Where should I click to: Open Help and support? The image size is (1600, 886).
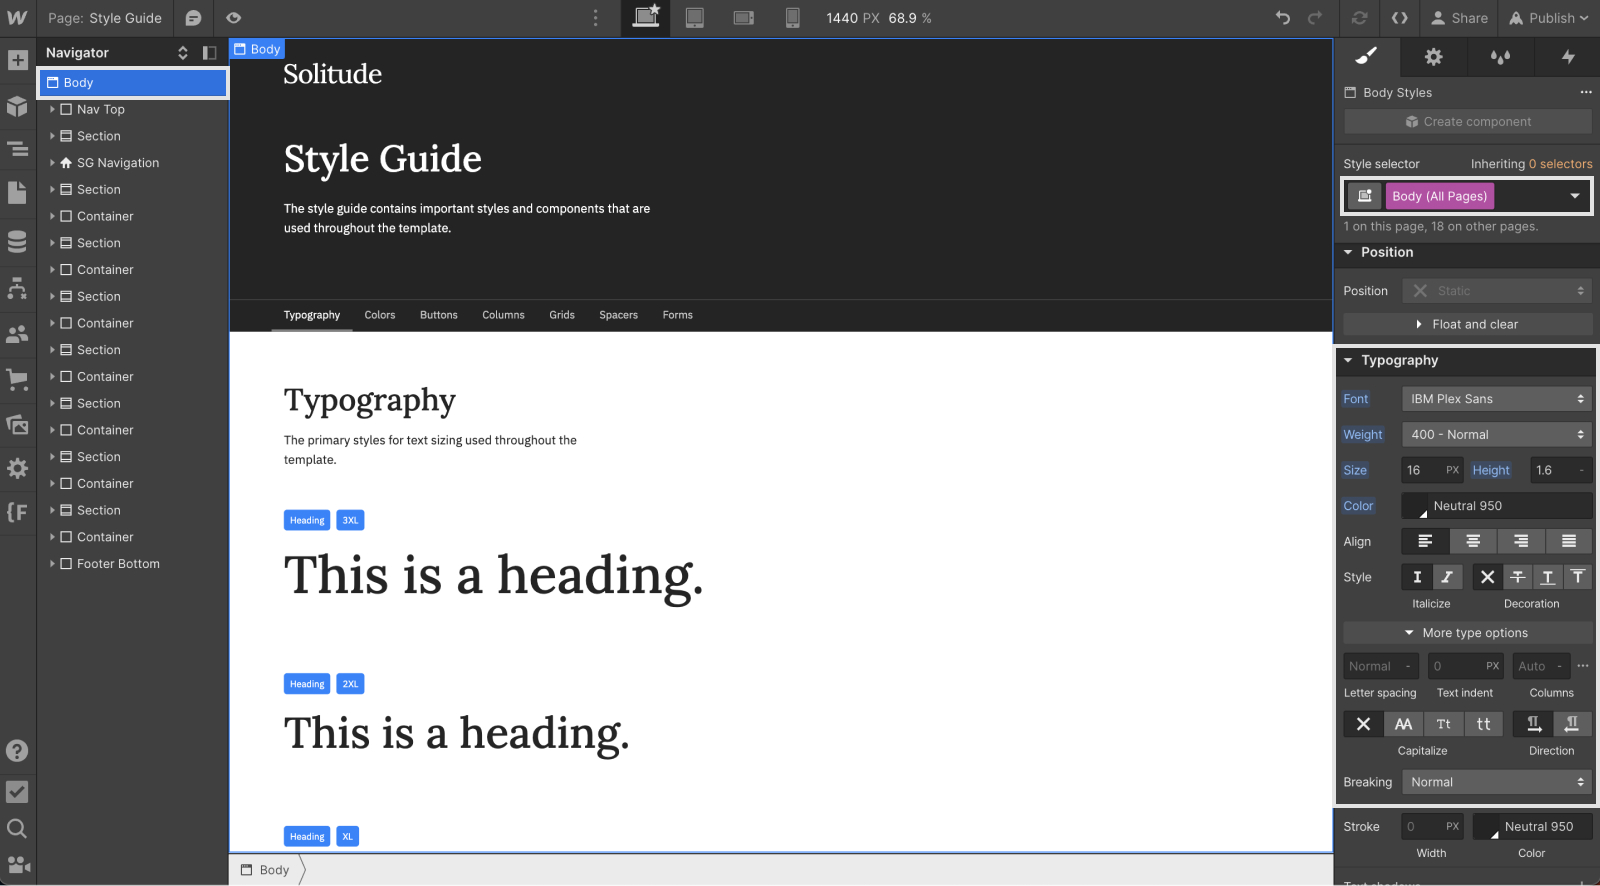tap(17, 751)
